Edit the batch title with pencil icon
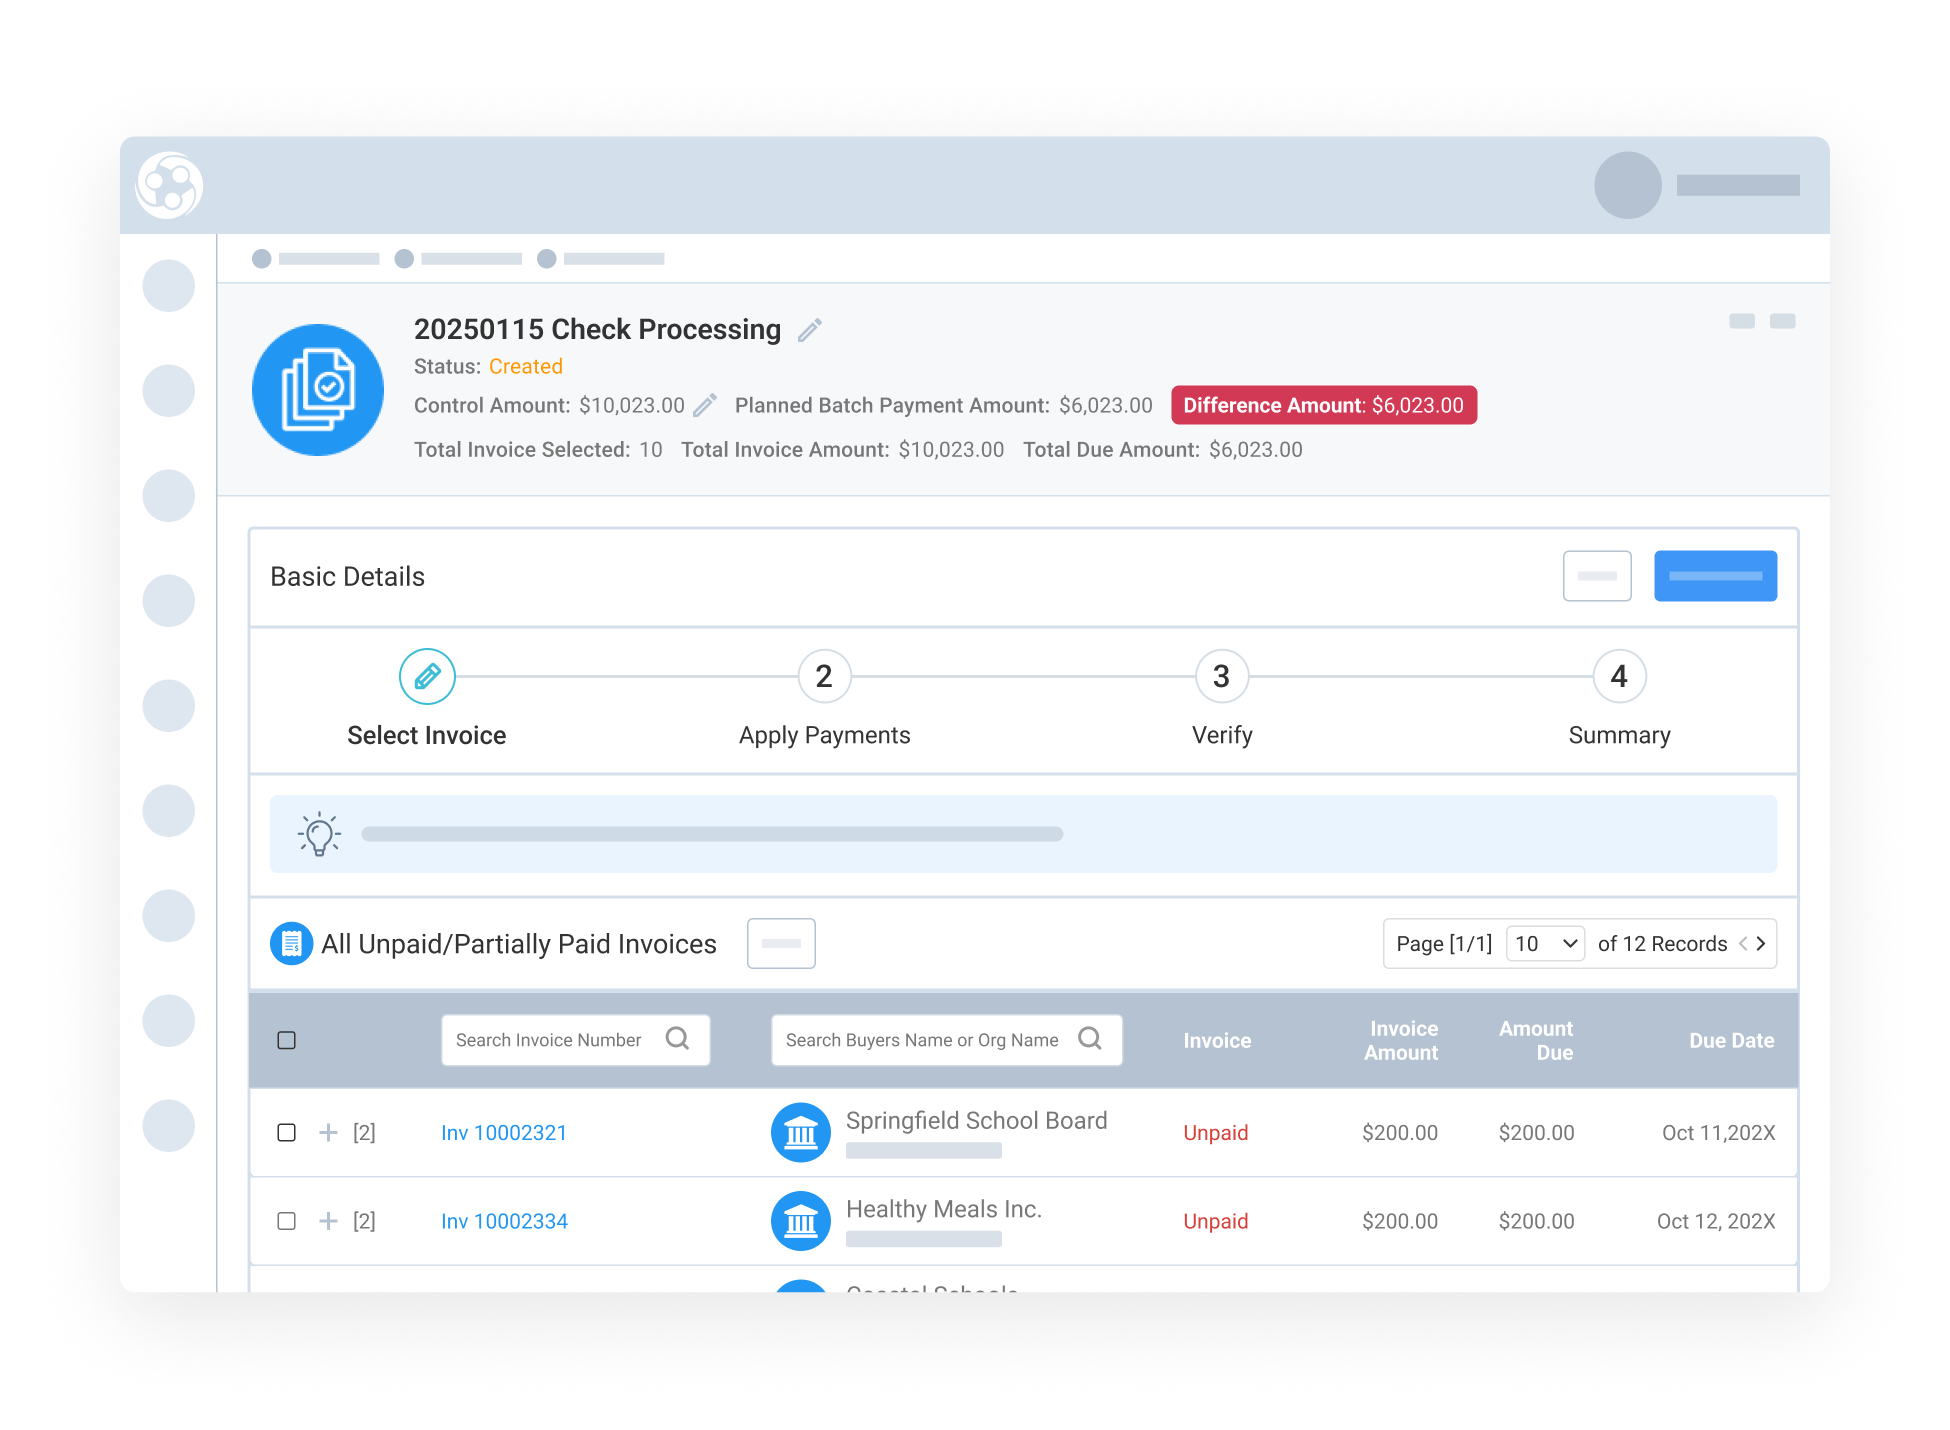This screenshot has width=1950, height=1430. coord(810,330)
